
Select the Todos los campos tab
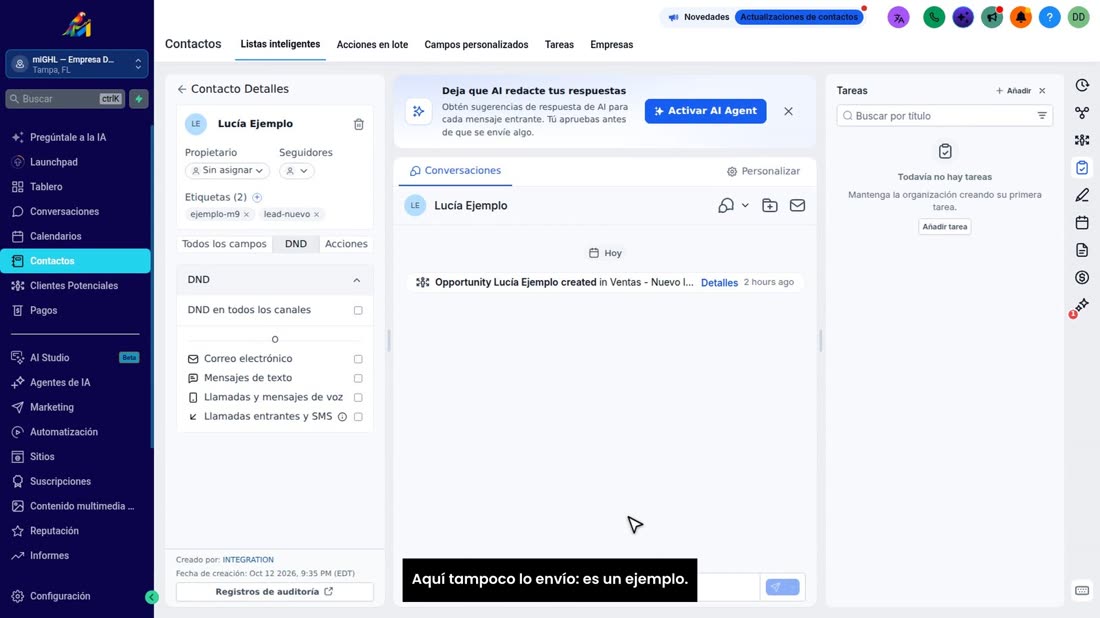click(x=224, y=244)
